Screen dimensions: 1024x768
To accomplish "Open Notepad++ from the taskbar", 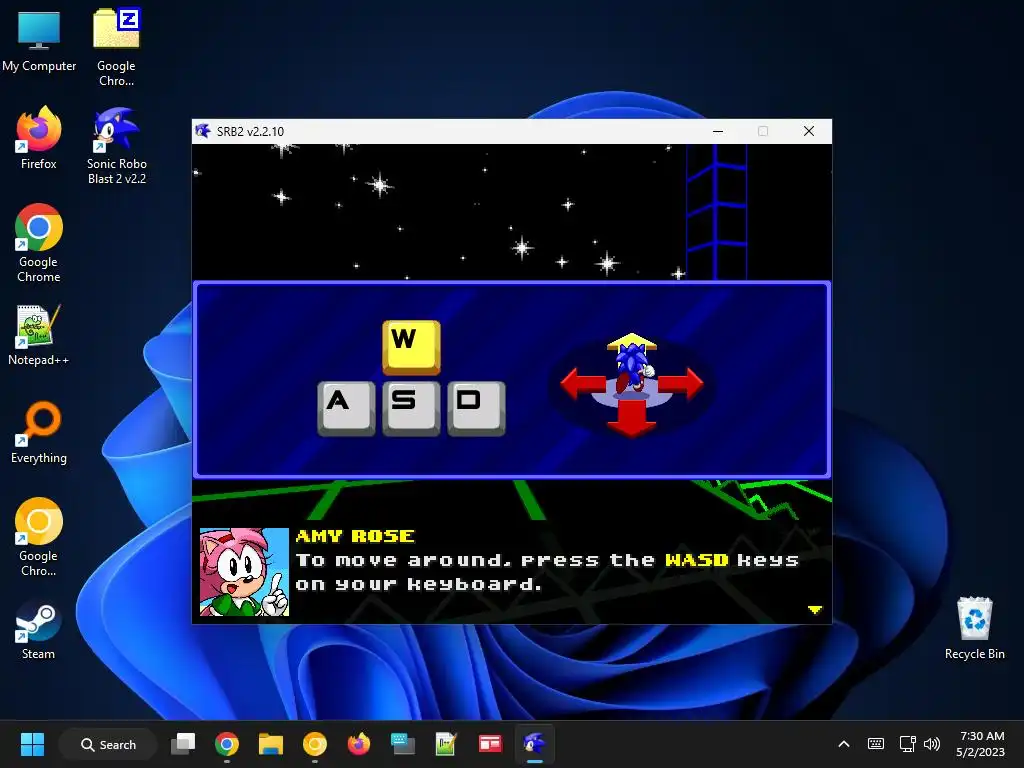I will point(446,744).
